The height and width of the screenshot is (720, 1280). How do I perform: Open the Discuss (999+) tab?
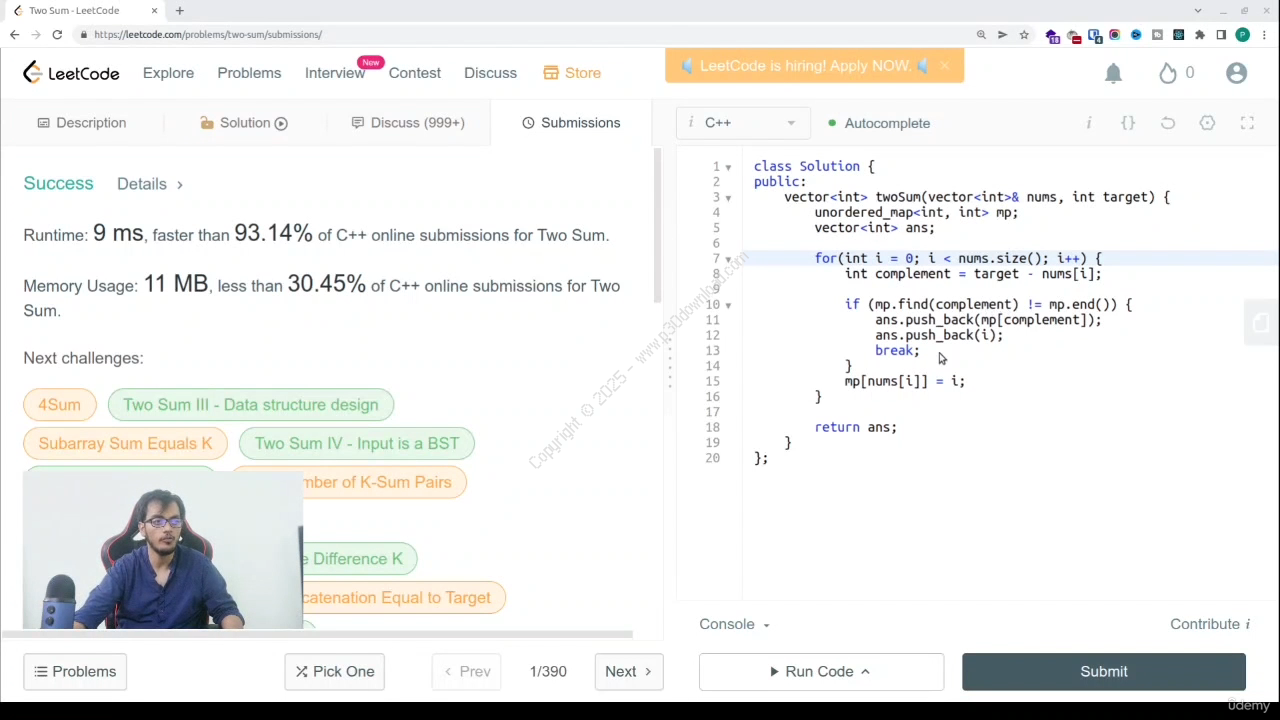click(408, 123)
